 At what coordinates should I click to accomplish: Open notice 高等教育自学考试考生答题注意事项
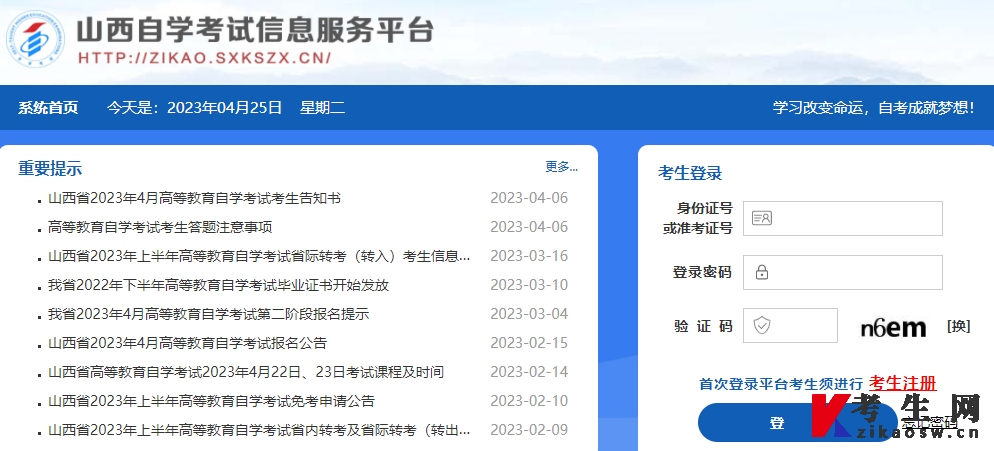pyautogui.click(x=160, y=227)
